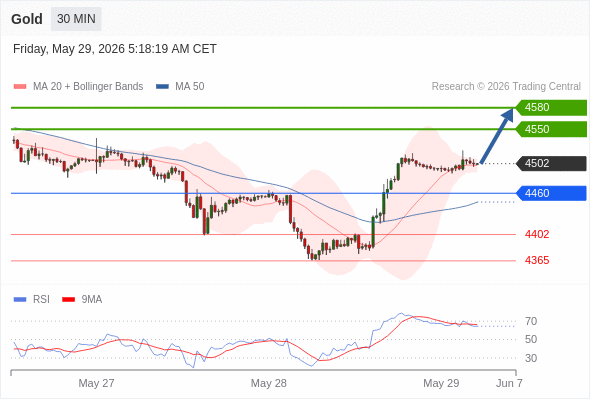Click the '9MA' legend label
Viewport: 590px width, 400px height.
92,300
